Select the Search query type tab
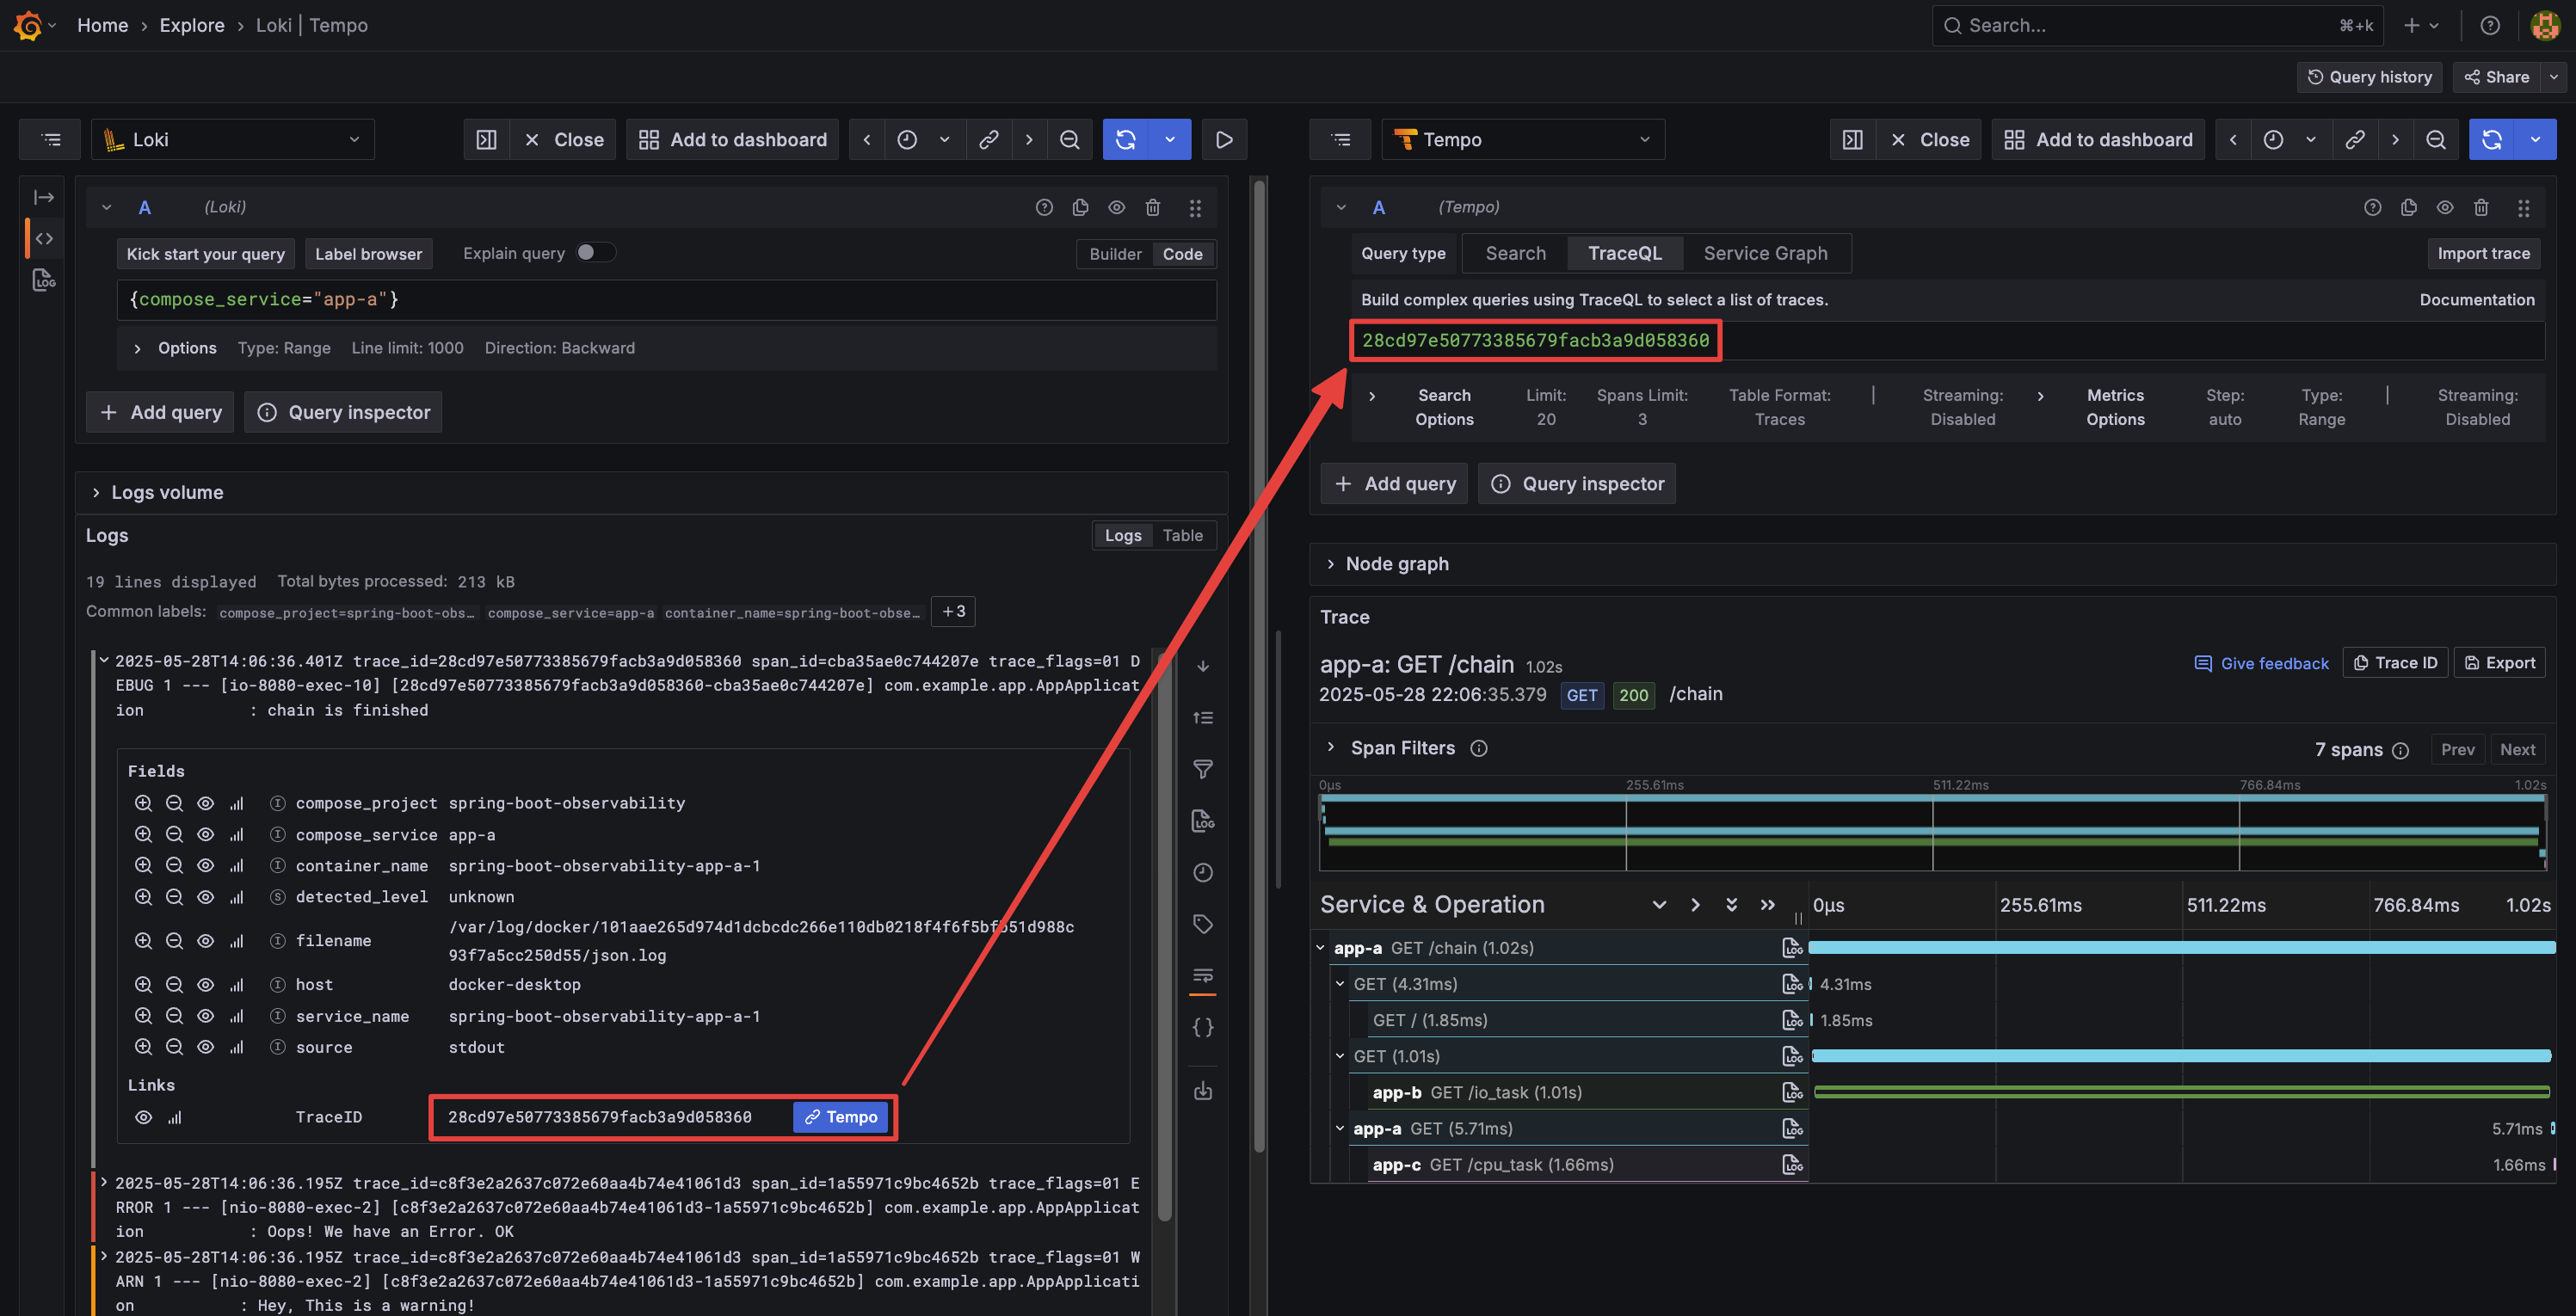 coord(1515,254)
